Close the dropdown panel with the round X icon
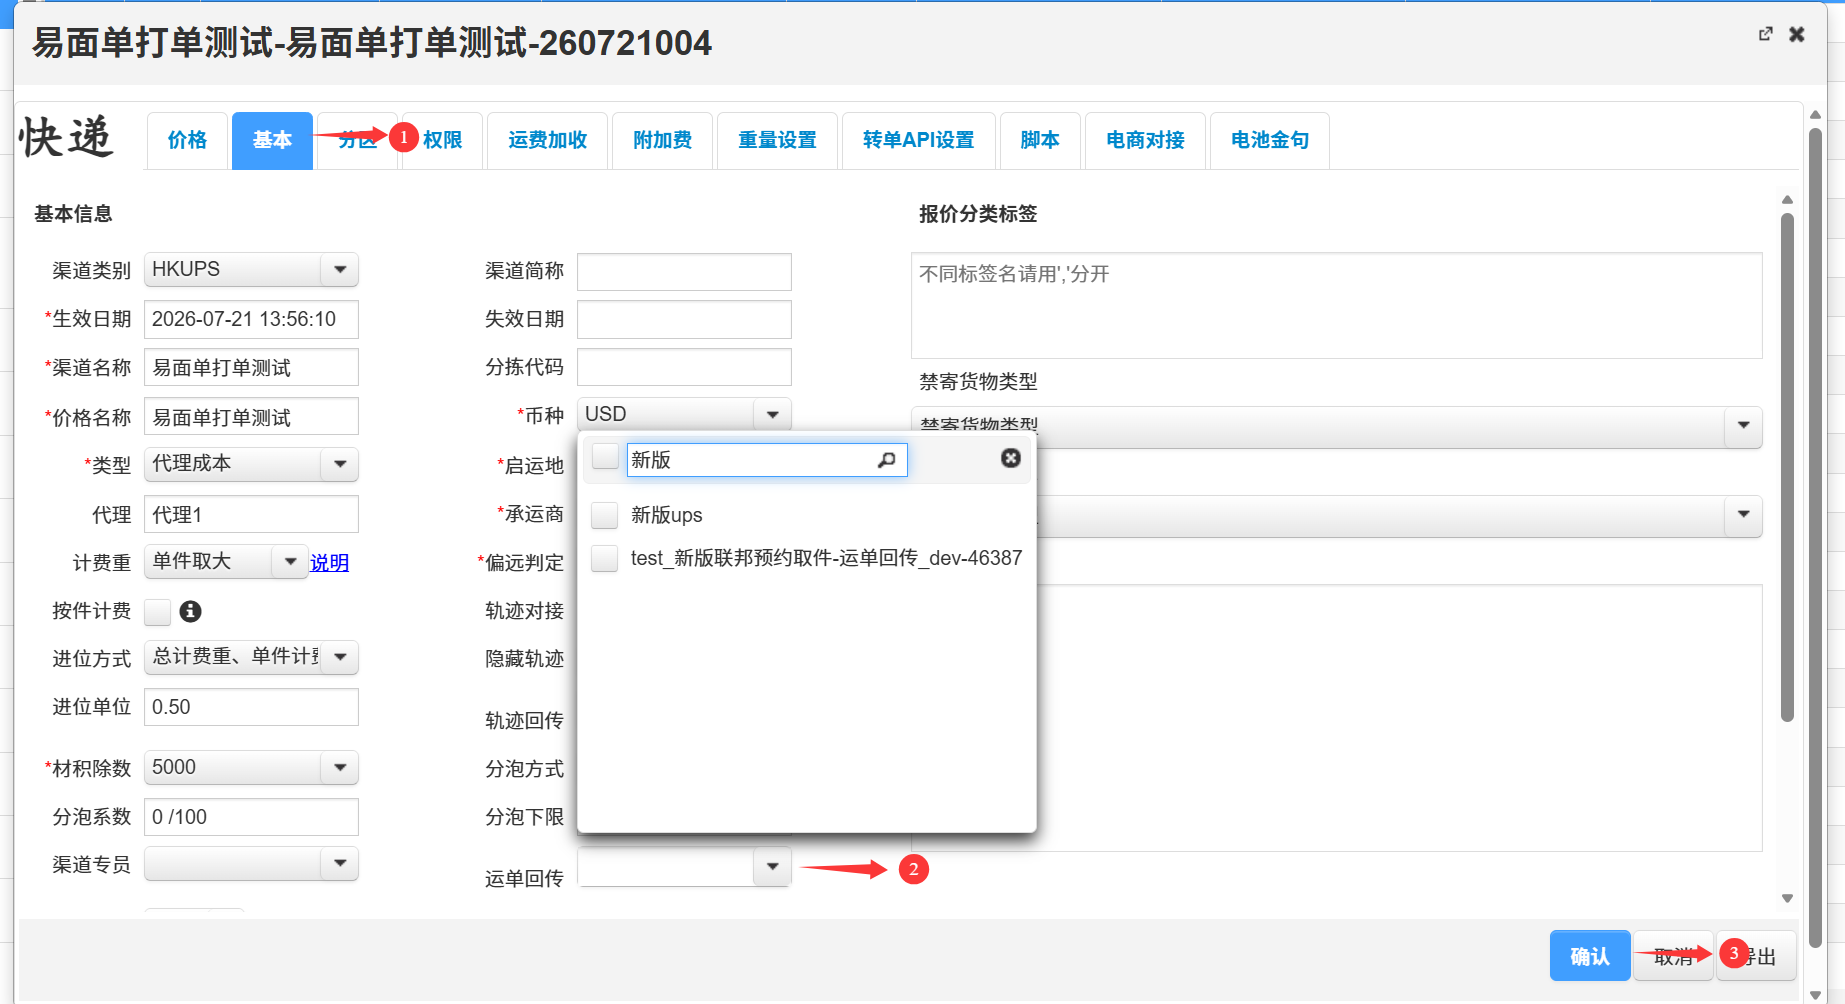The width and height of the screenshot is (1845, 1004). pyautogui.click(x=1011, y=458)
